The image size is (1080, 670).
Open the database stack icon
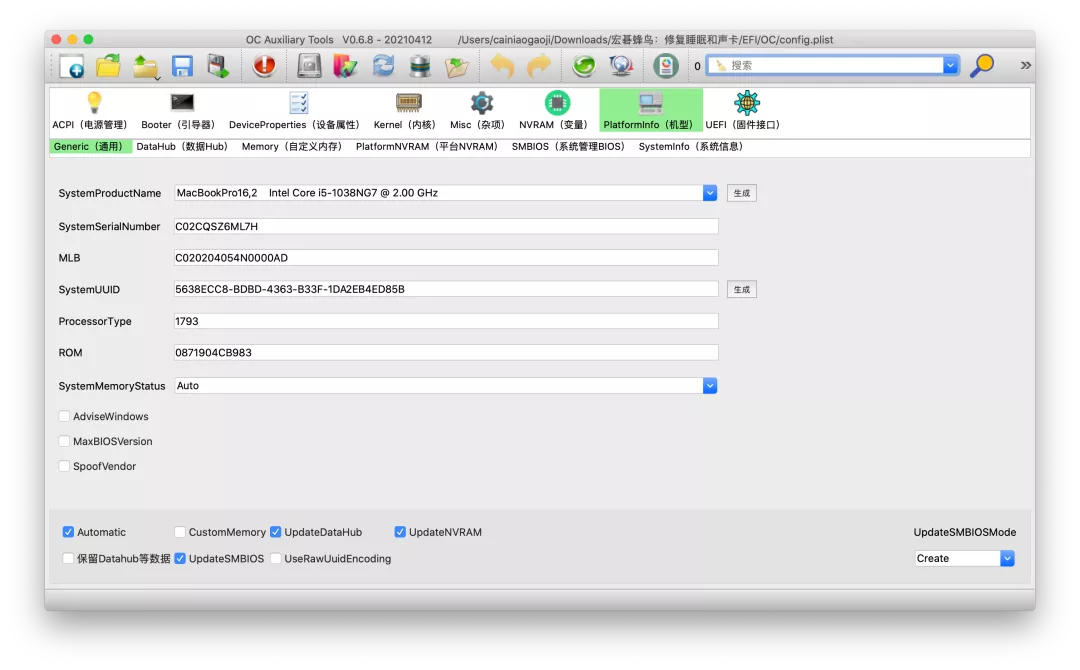point(419,66)
